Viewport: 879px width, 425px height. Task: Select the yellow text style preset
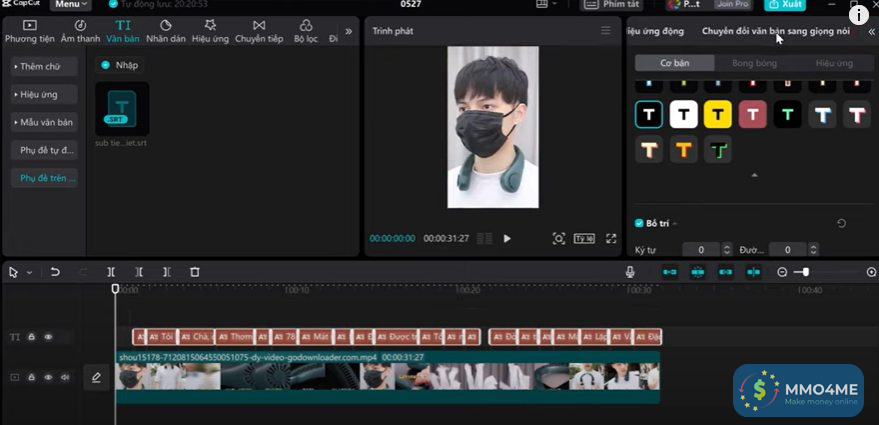[718, 115]
